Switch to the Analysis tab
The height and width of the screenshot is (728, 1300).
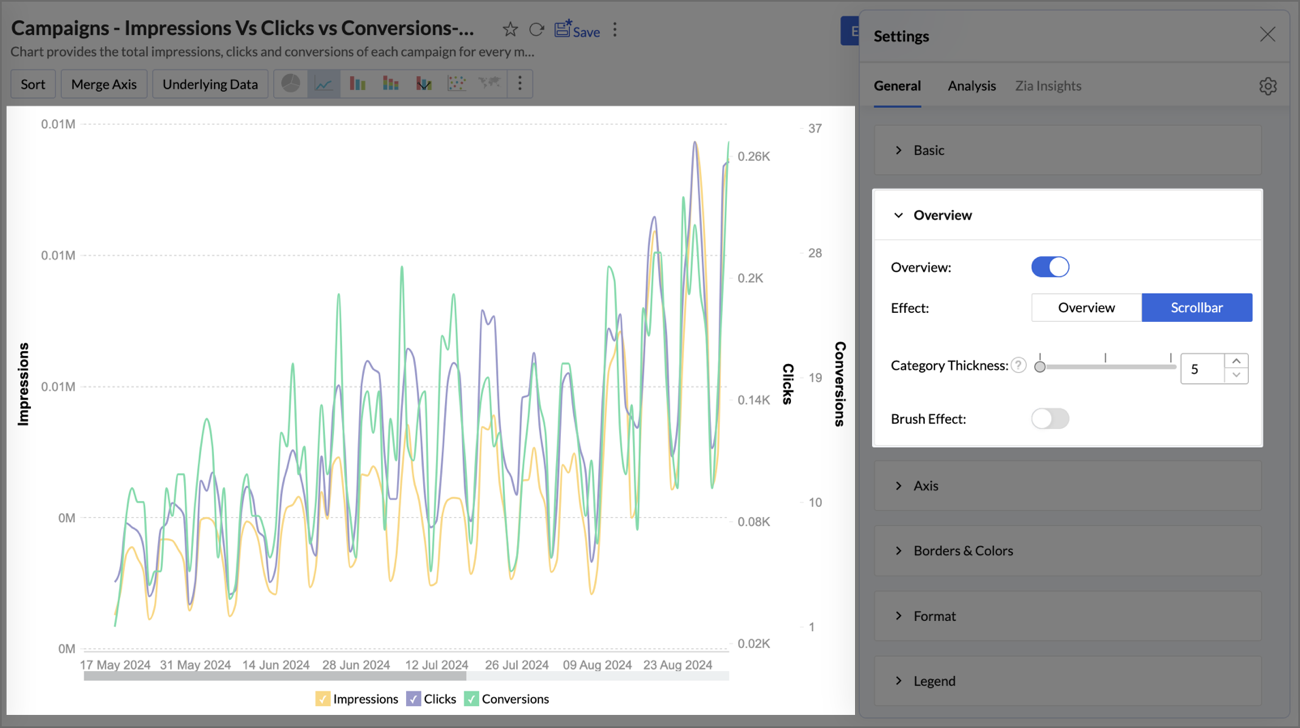(971, 86)
